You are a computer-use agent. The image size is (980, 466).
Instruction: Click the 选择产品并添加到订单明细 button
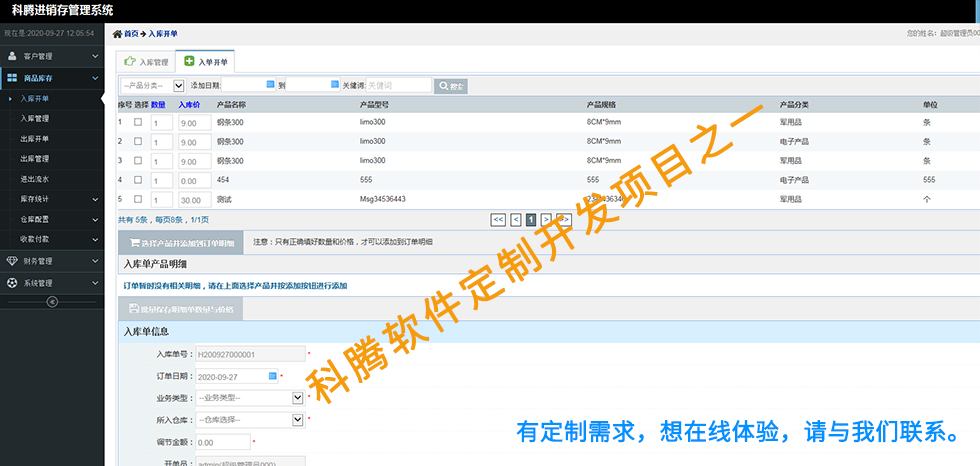180,242
